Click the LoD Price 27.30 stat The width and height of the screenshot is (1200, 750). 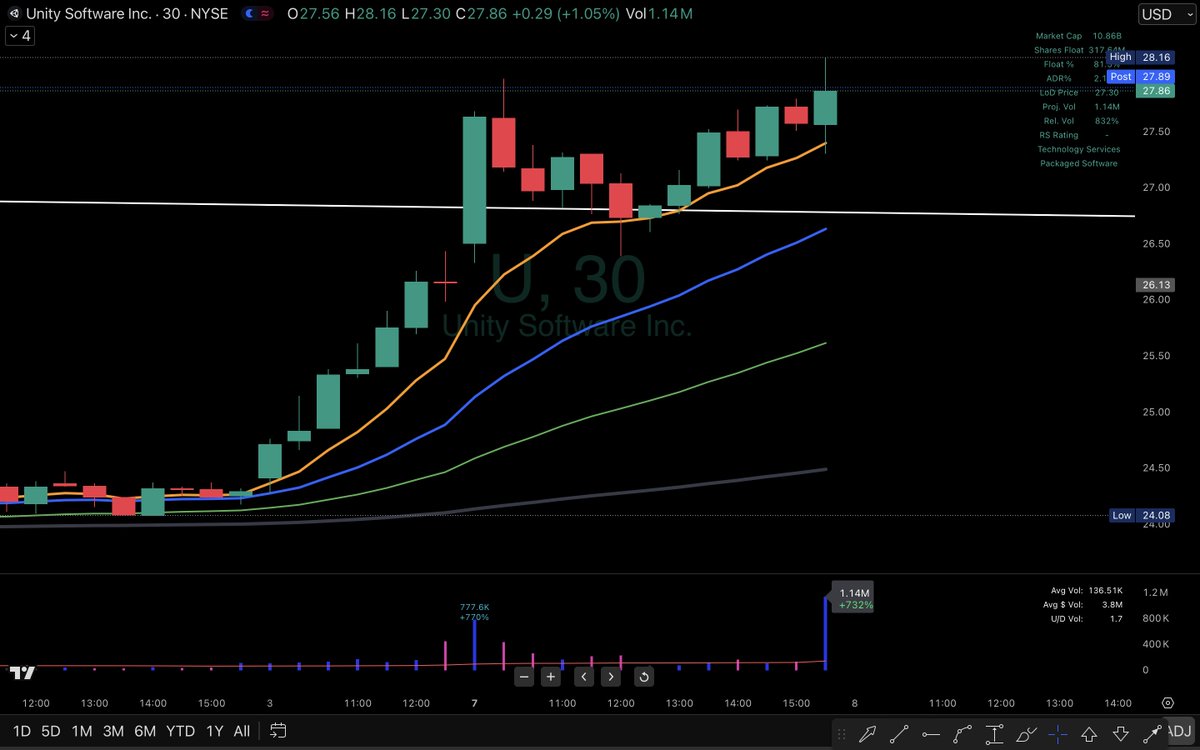pyautogui.click(x=1078, y=92)
